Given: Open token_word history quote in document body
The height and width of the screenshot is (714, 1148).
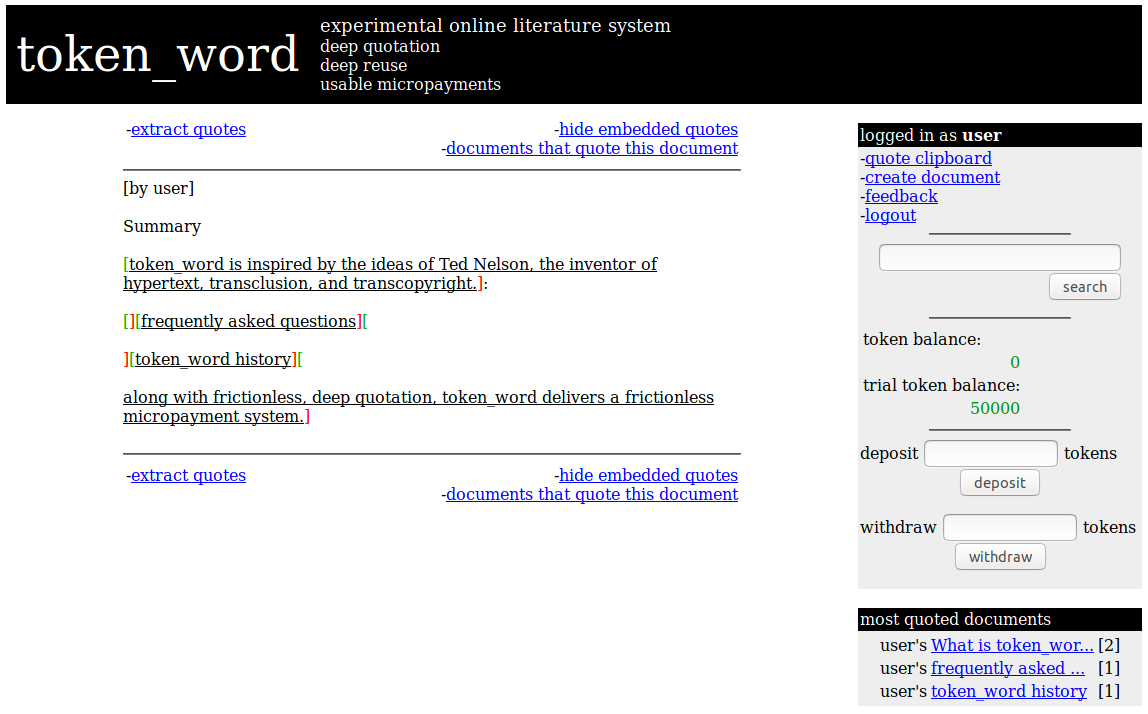Looking at the screenshot, I should point(213,360).
